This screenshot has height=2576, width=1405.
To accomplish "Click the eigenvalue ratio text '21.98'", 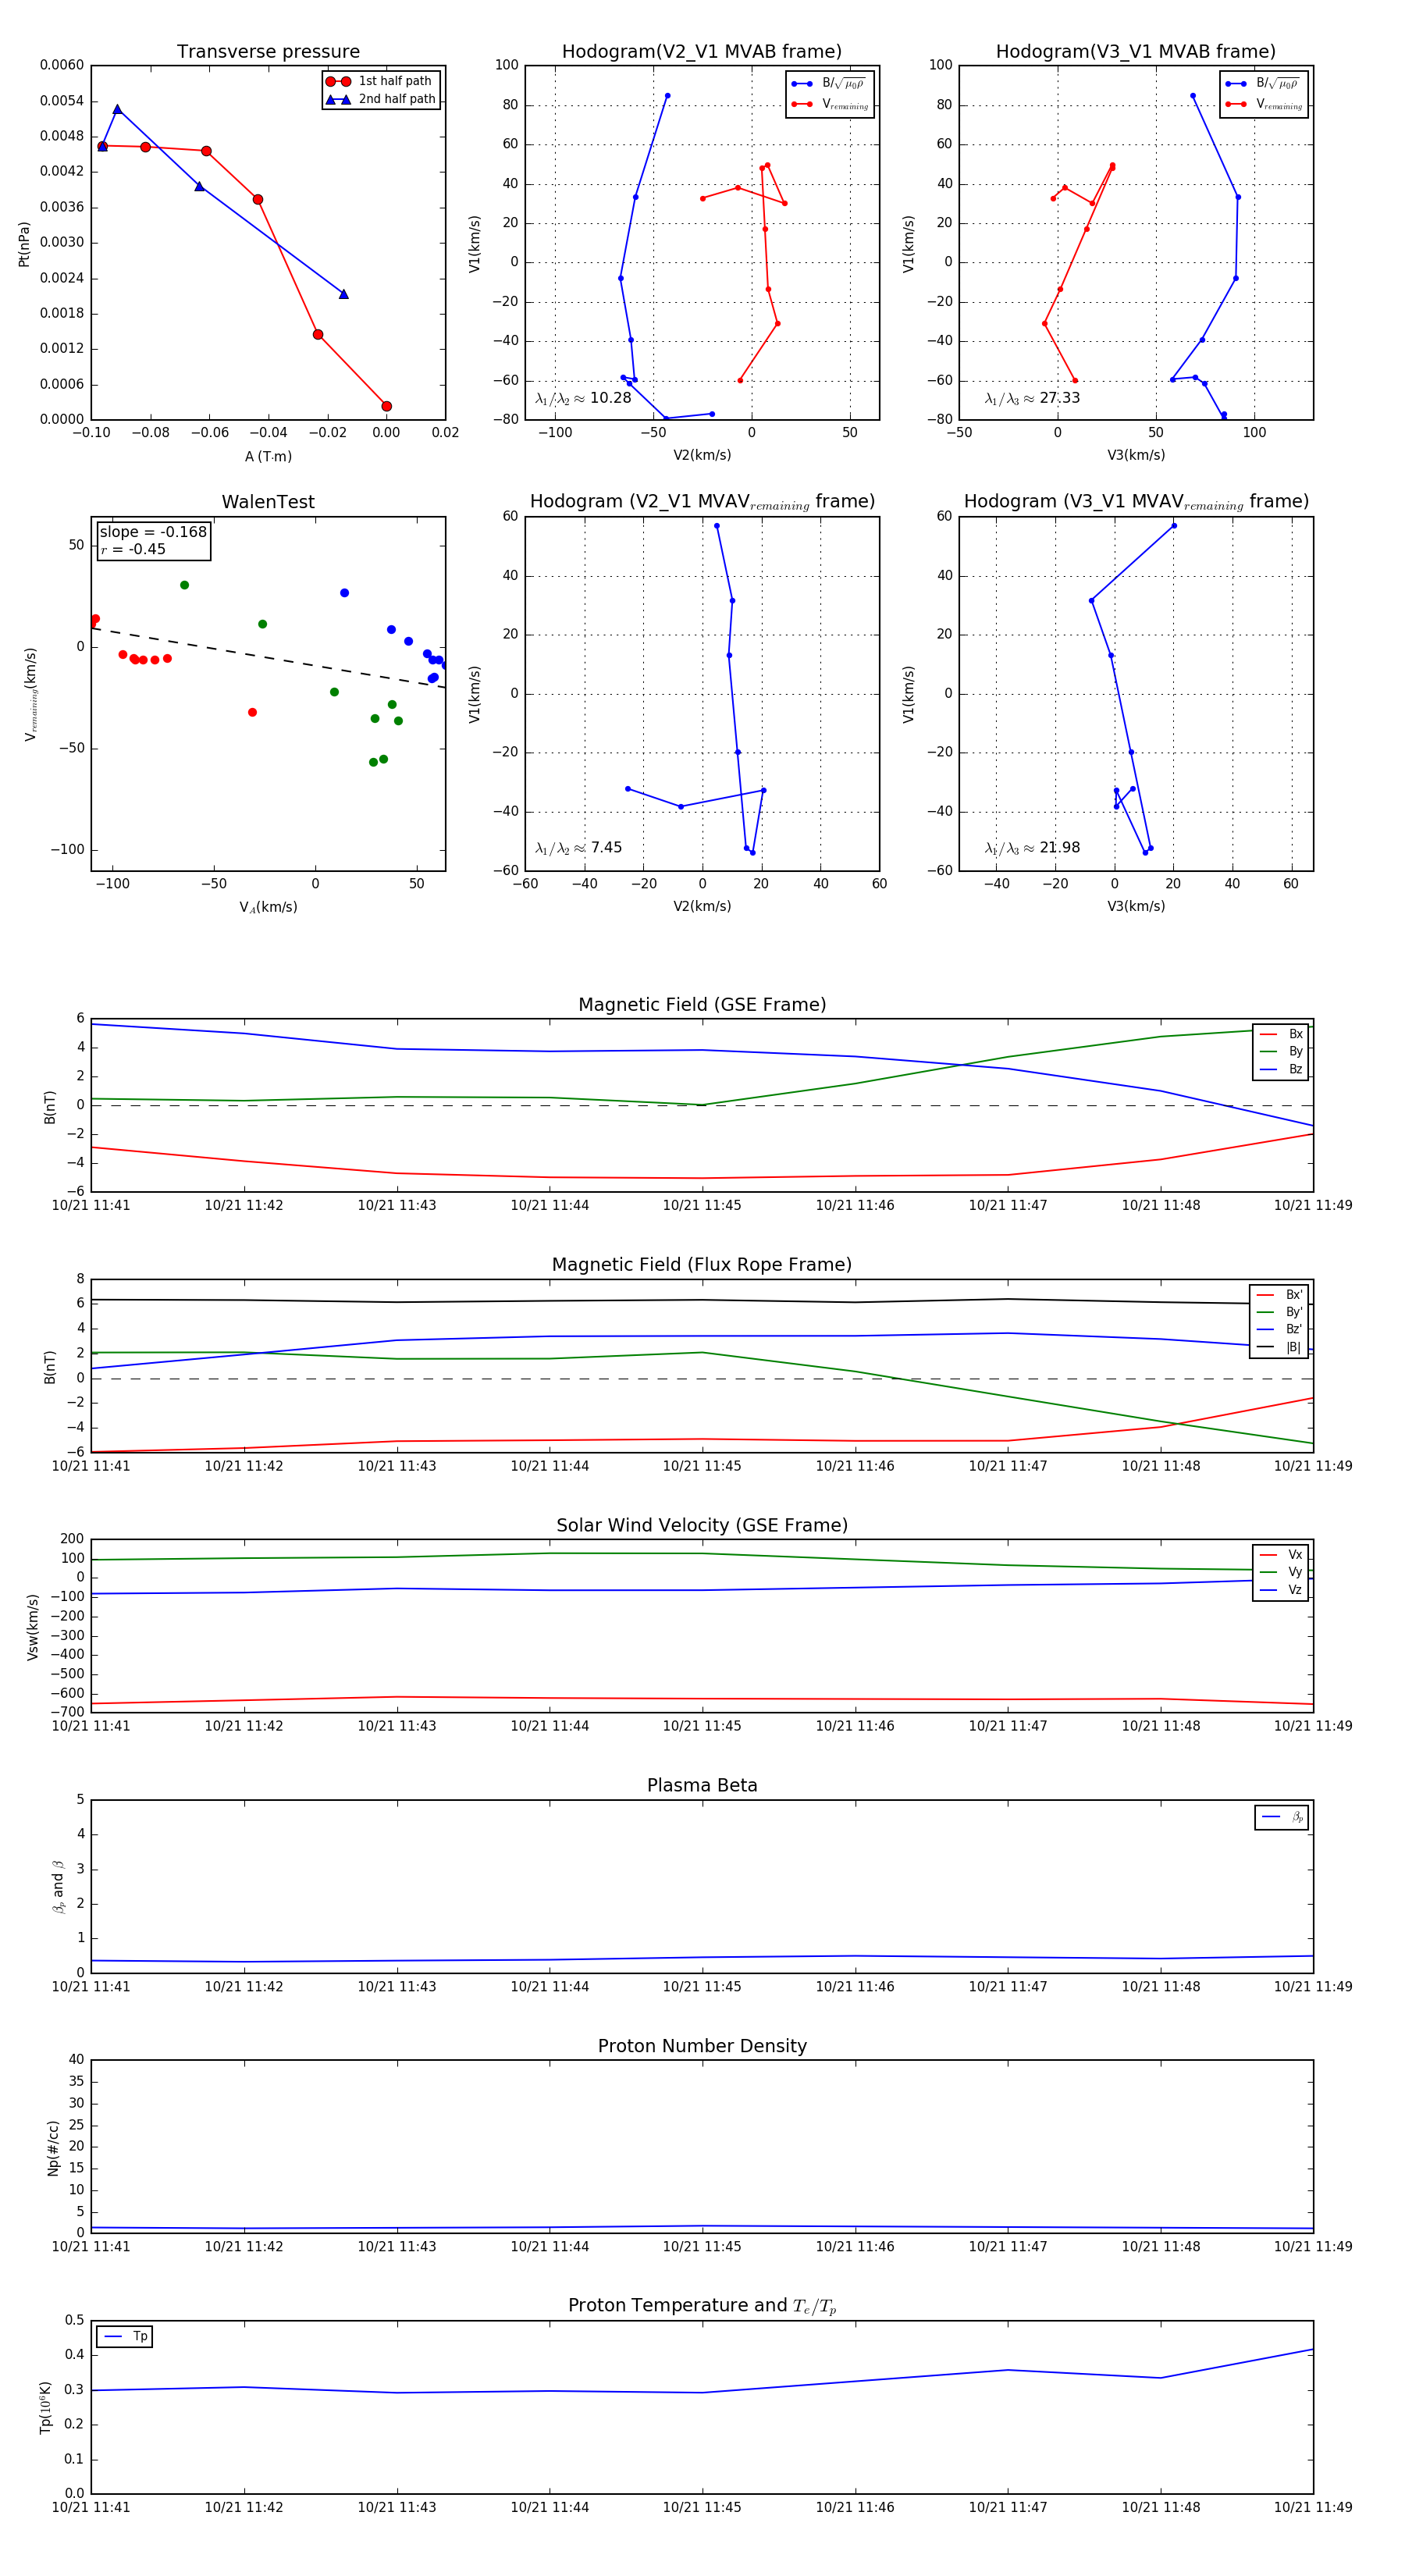I will click(x=1060, y=847).
